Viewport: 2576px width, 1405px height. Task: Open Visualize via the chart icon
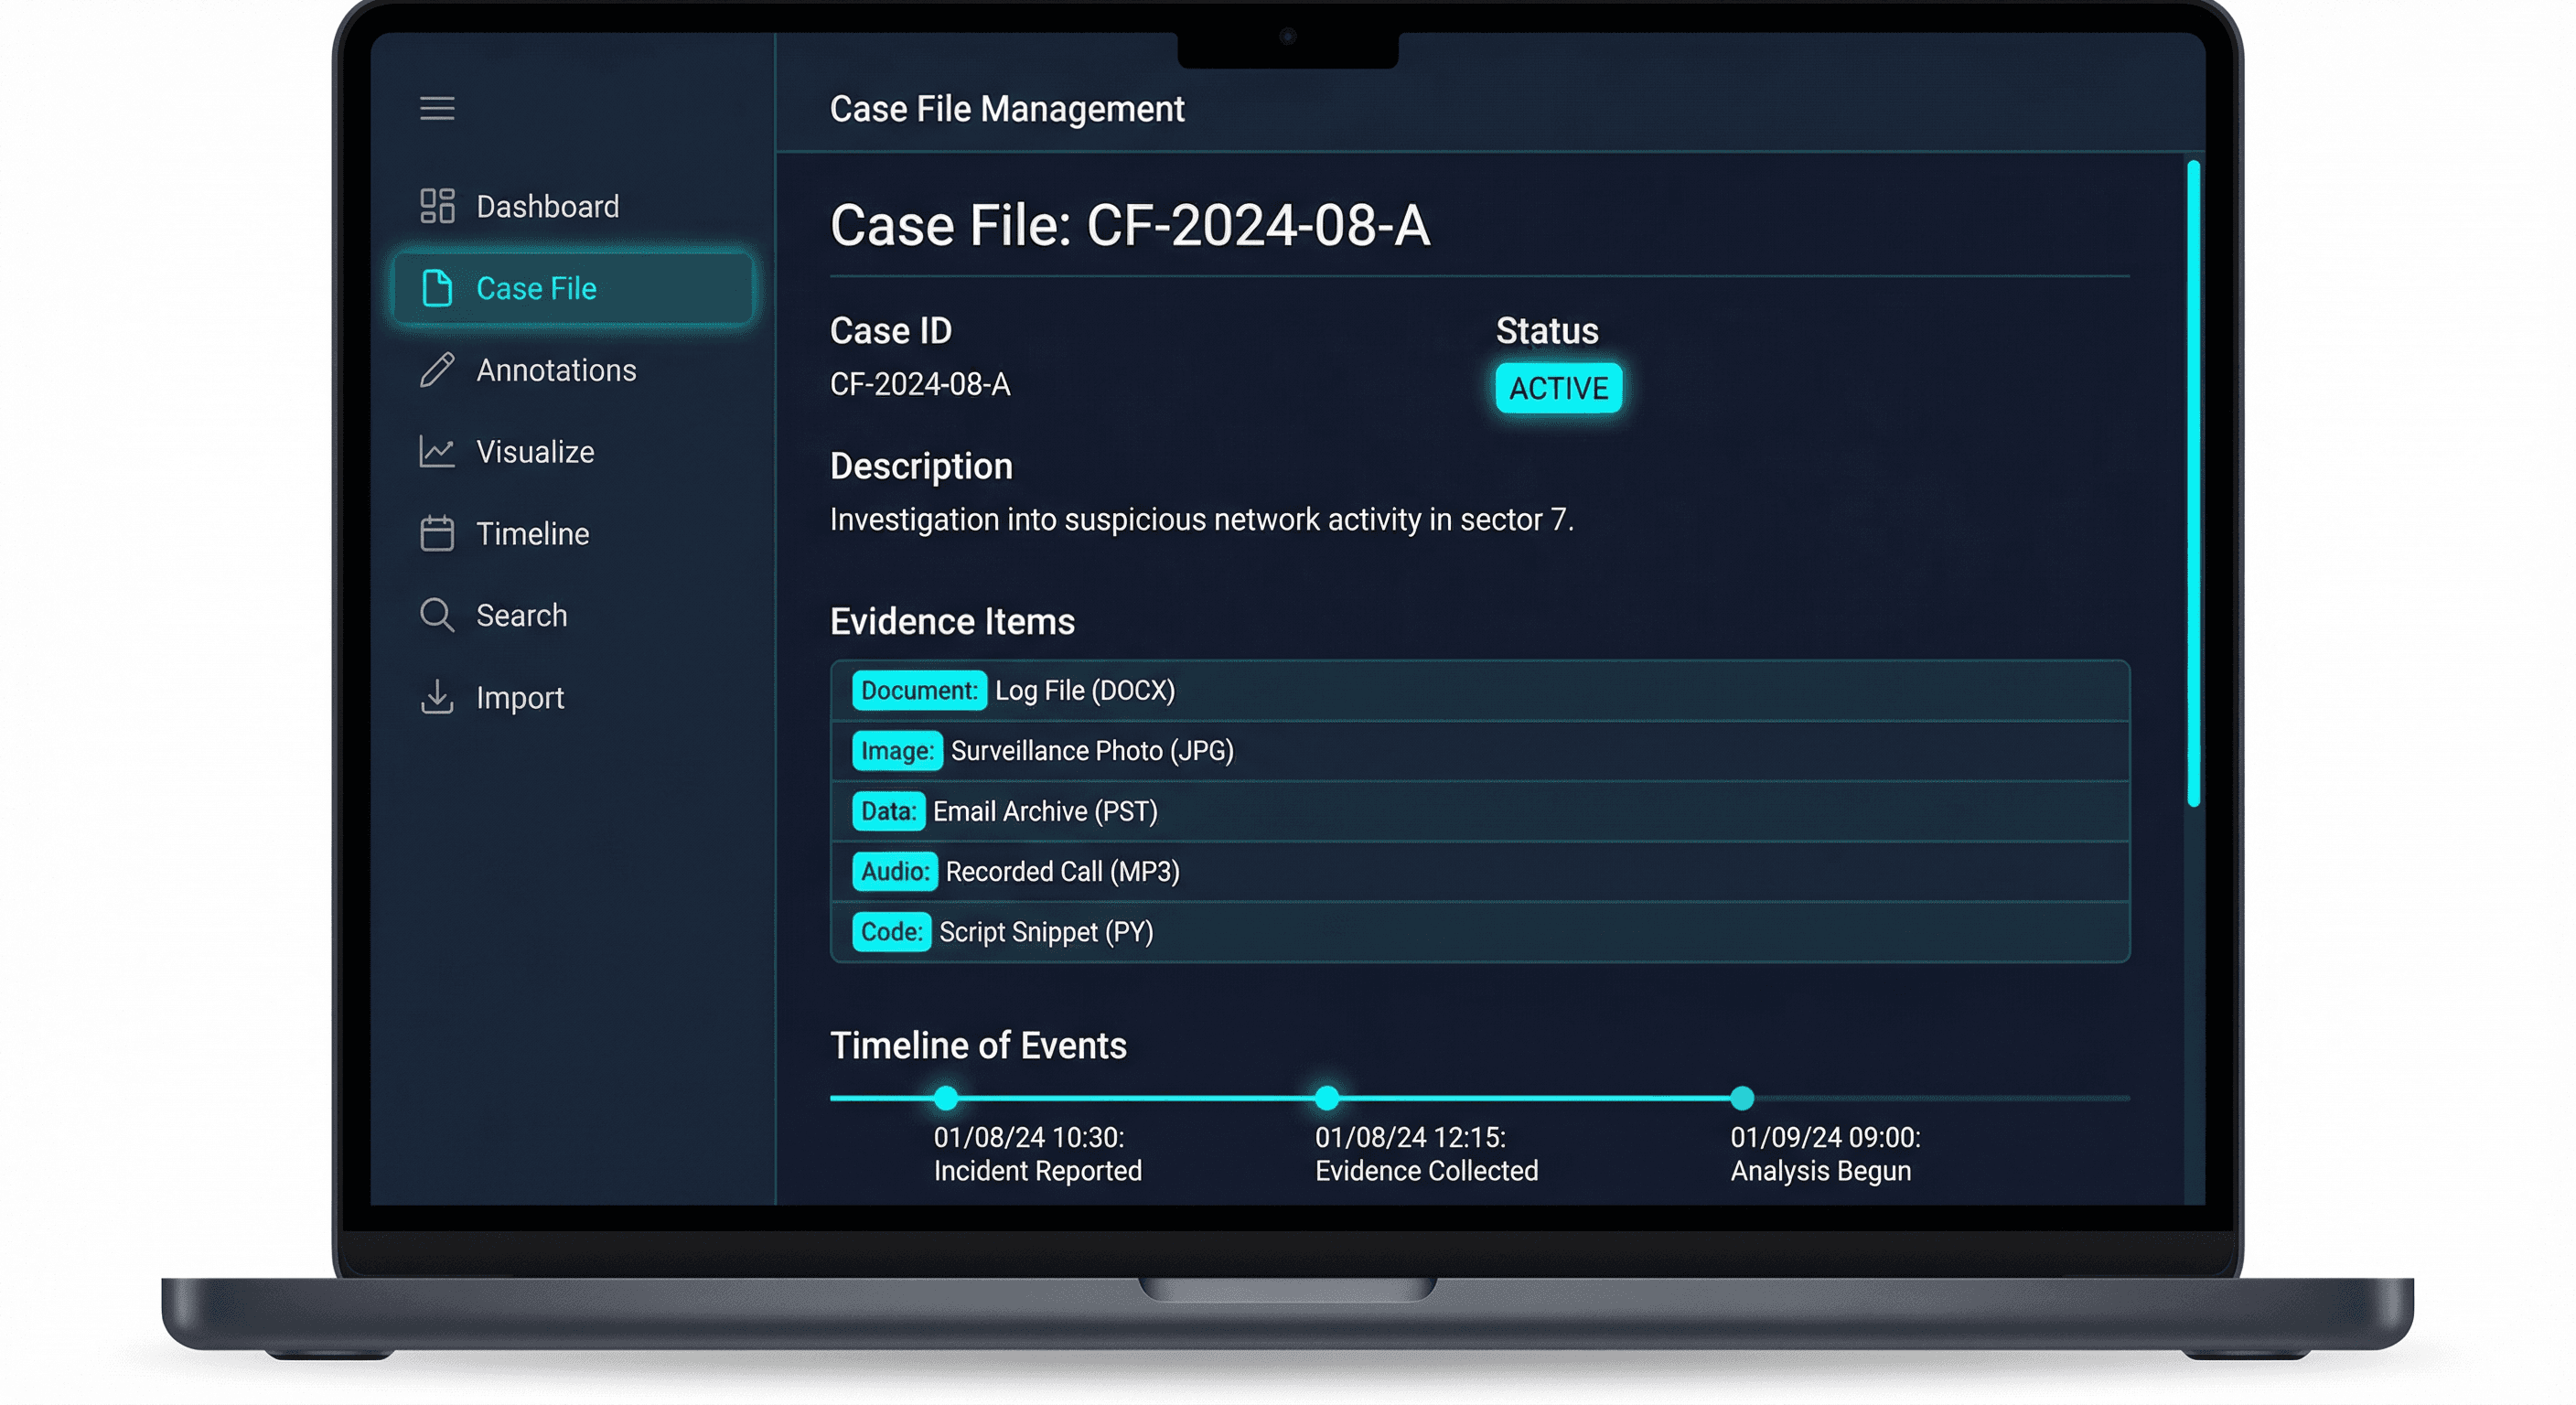click(436, 452)
